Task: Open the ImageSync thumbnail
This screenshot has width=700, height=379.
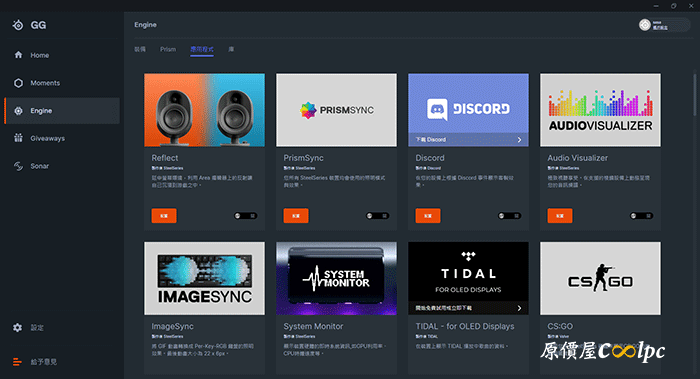Action: pyautogui.click(x=204, y=278)
